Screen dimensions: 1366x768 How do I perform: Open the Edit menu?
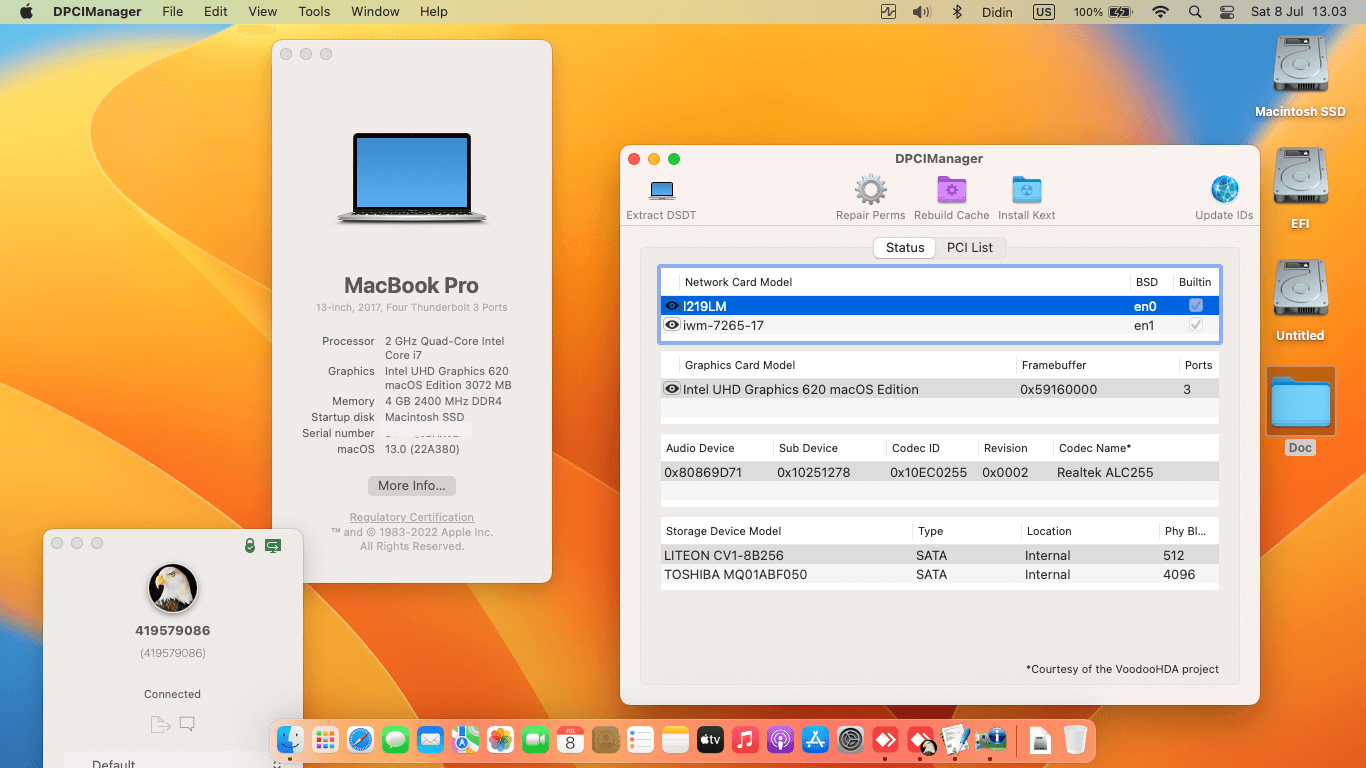215,12
